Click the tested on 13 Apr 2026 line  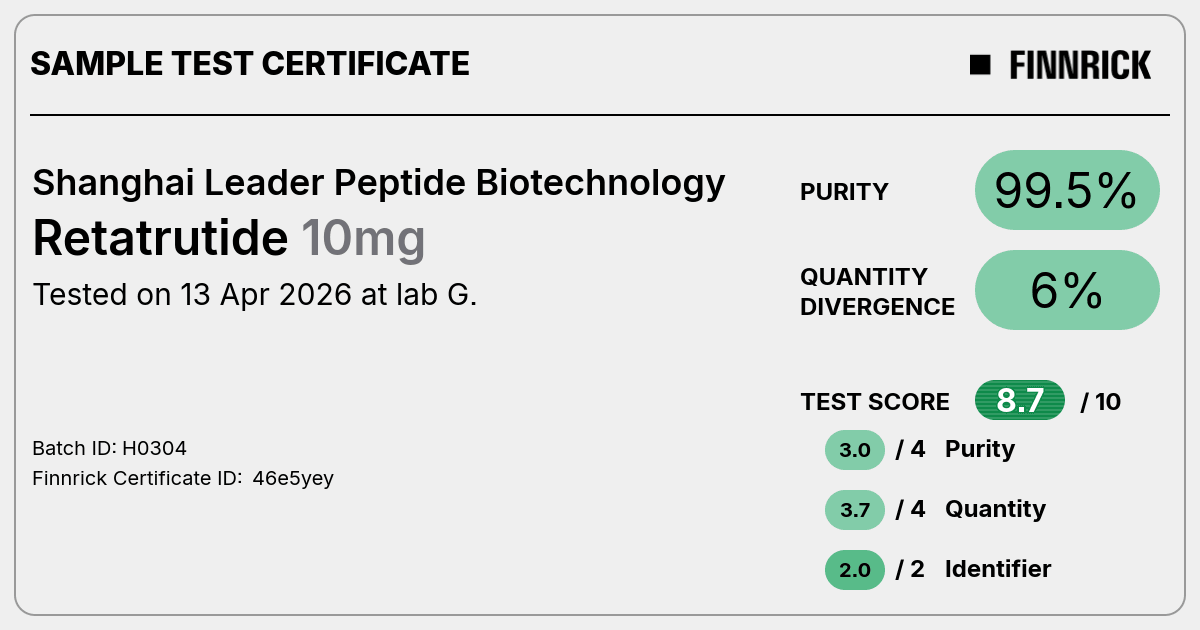[x=255, y=295]
